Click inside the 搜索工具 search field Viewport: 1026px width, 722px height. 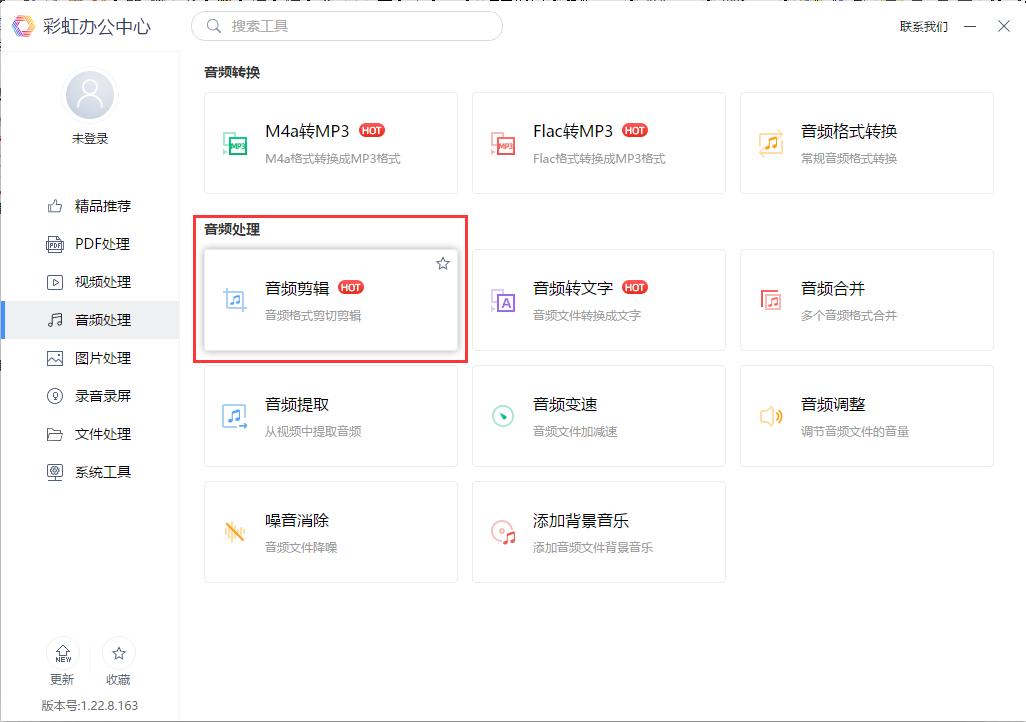click(x=345, y=27)
